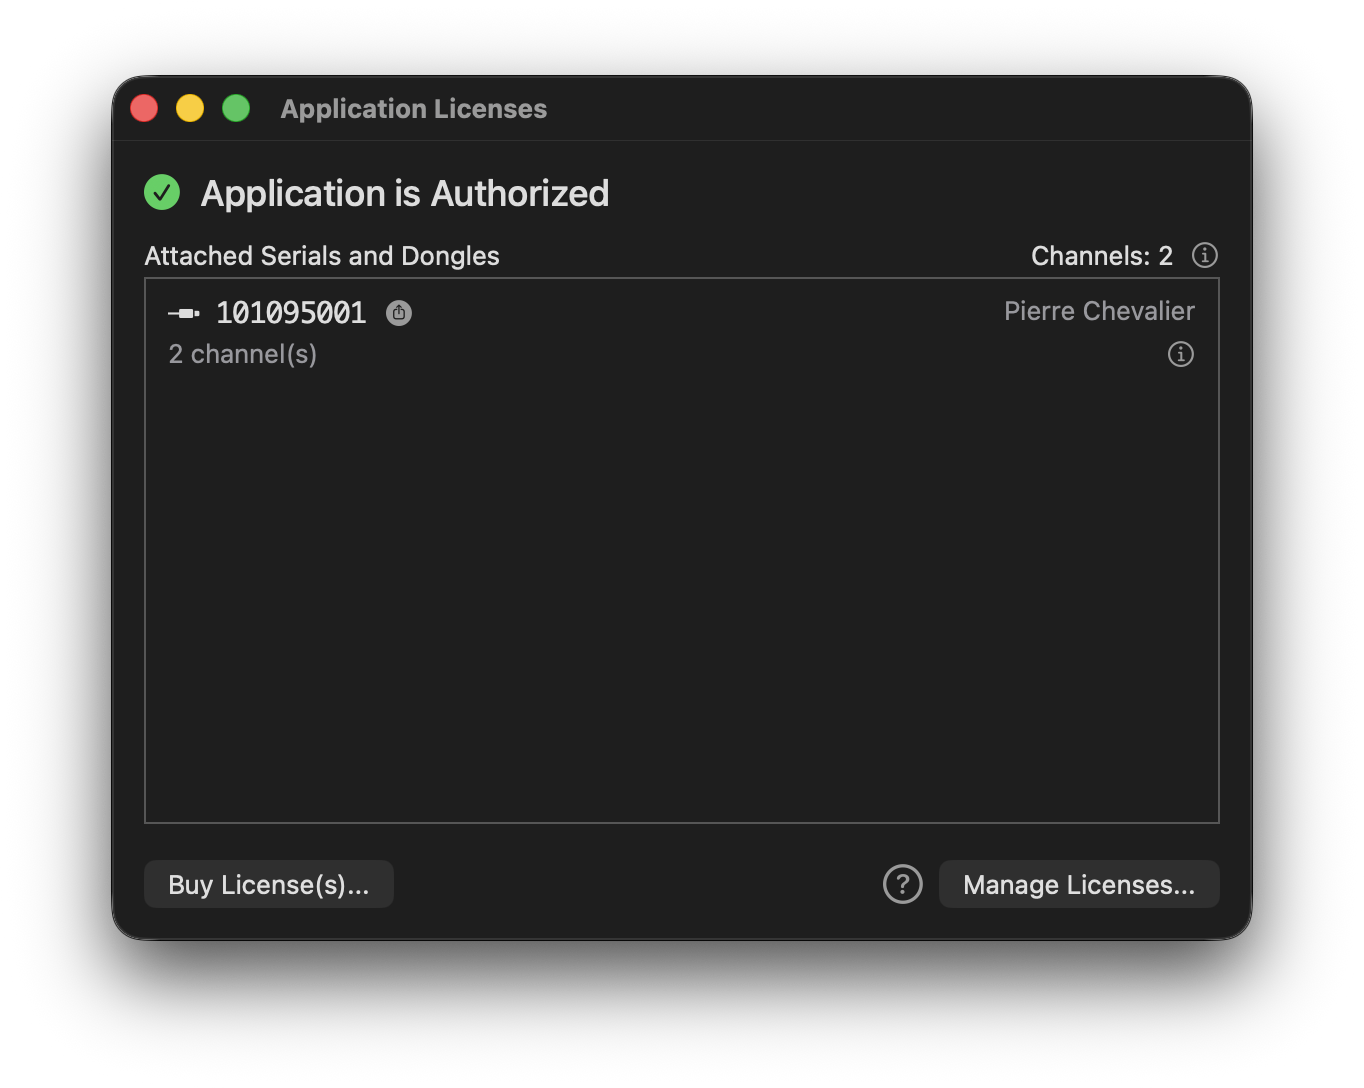Open Manage Licenses...
The height and width of the screenshot is (1088, 1364).
point(1079,884)
